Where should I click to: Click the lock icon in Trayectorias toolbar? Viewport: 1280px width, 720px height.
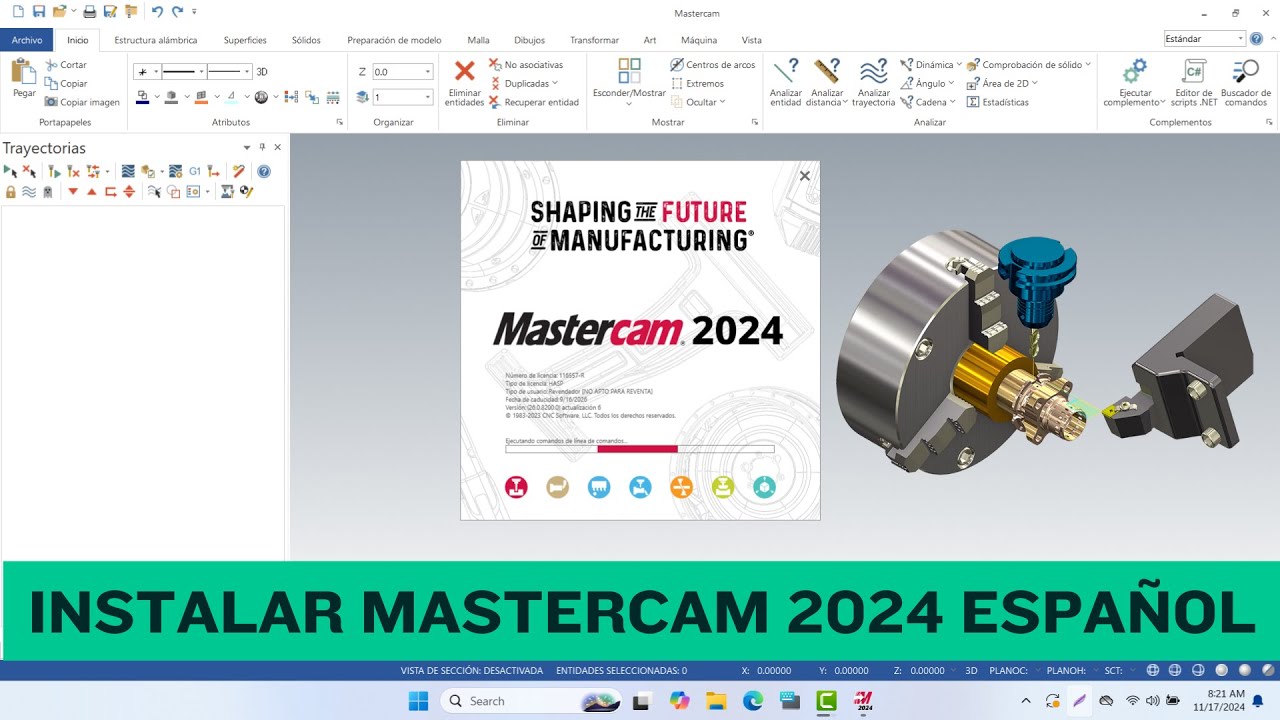coord(10,191)
